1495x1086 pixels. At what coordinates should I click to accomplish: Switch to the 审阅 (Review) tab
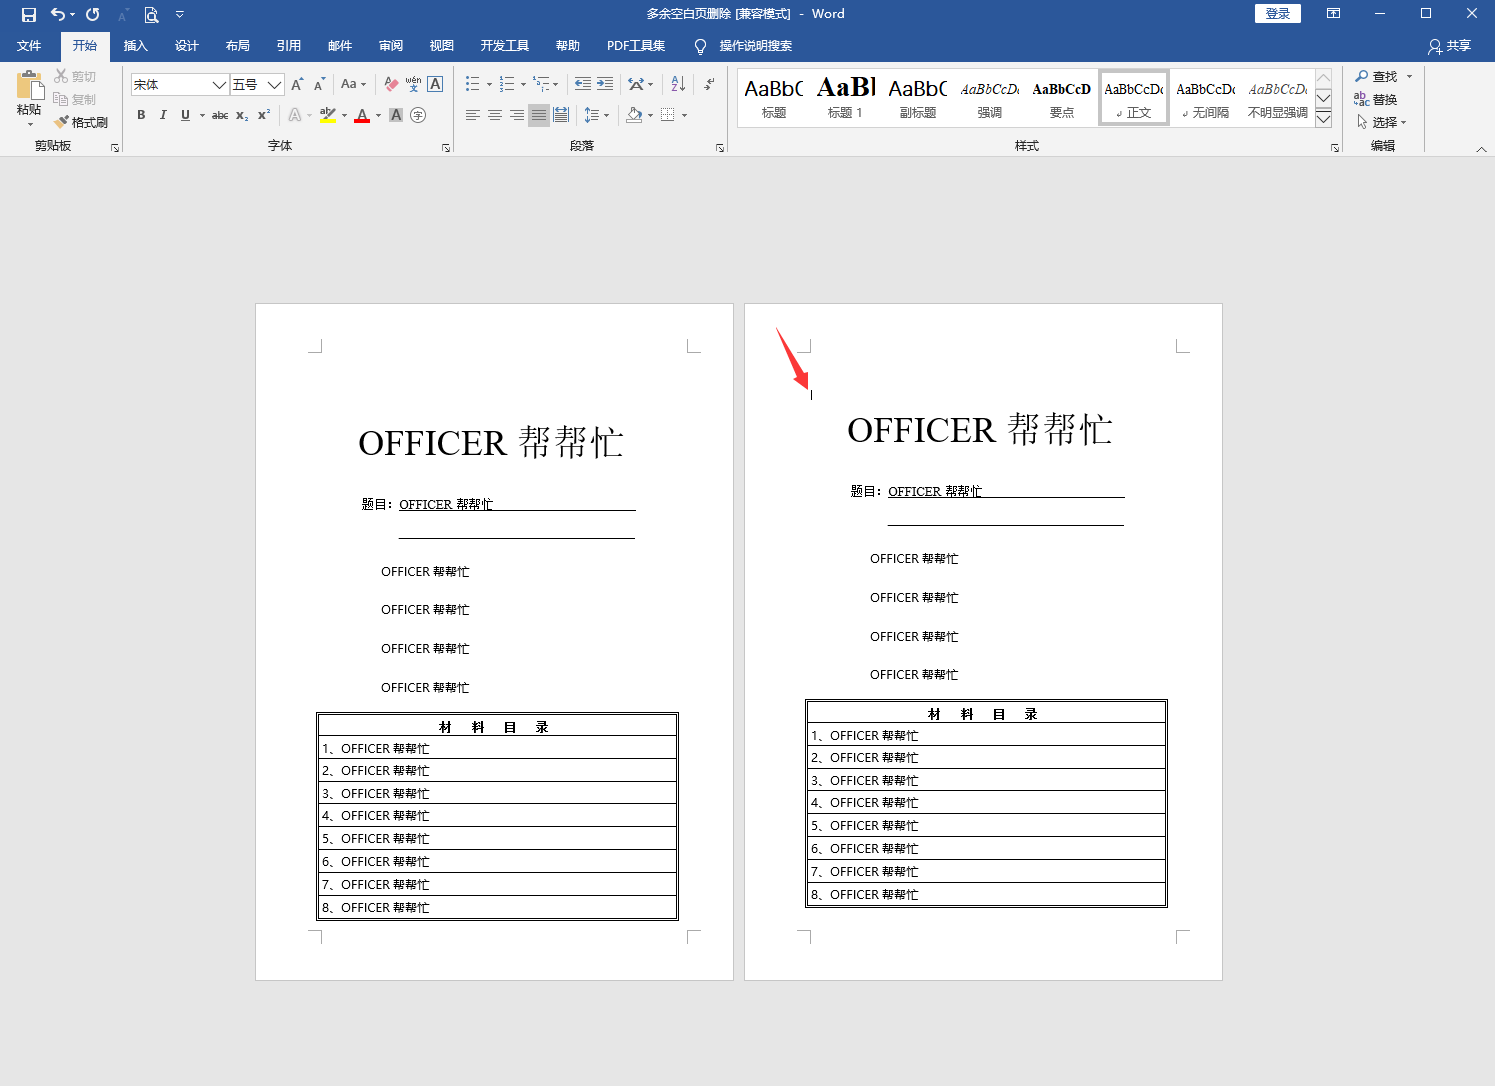tap(390, 46)
